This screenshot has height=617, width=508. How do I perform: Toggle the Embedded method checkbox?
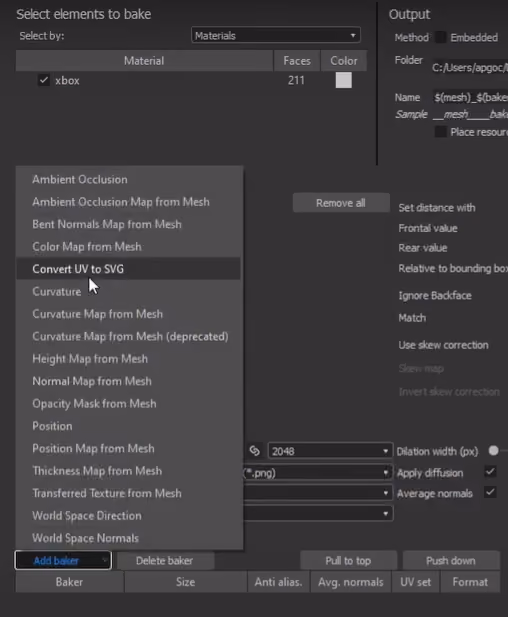click(x=441, y=37)
